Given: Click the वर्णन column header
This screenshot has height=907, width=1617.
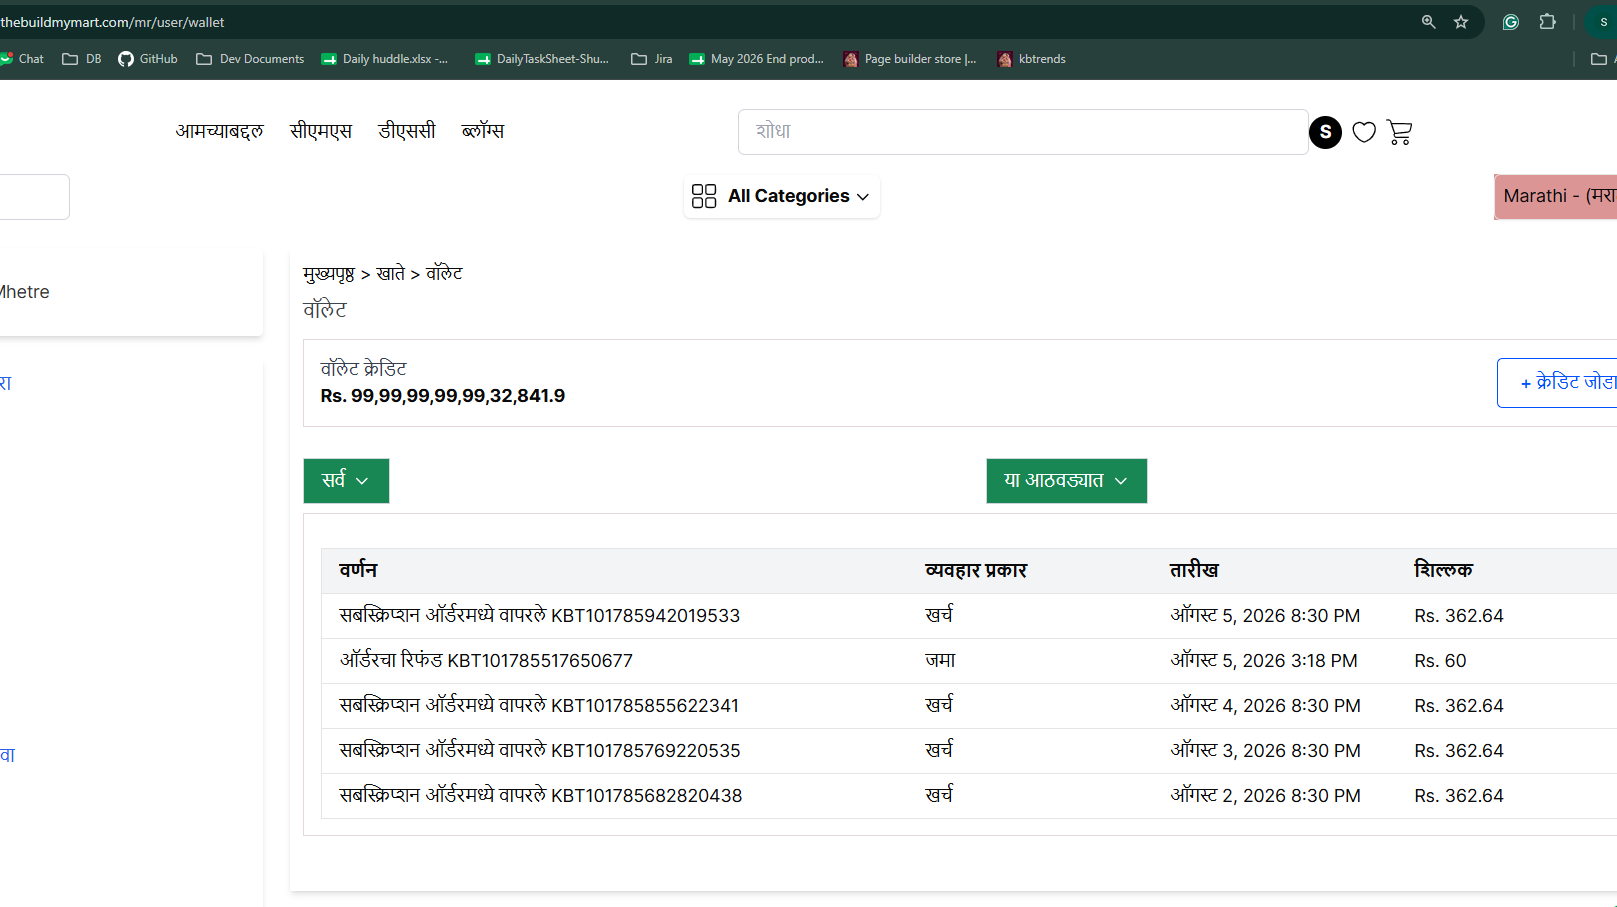Looking at the screenshot, I should click(358, 570).
